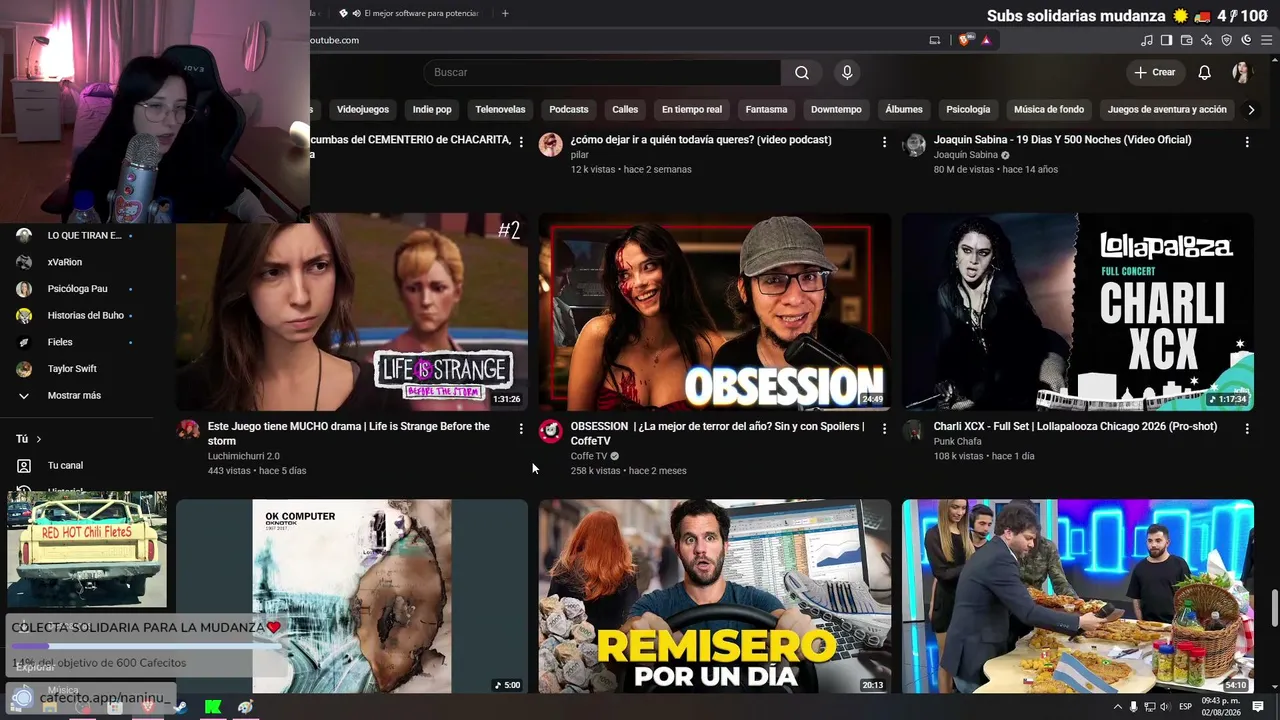This screenshot has width=1280, height=720.
Task: Open Tu canal in the sidebar
Action: [x=66, y=466]
